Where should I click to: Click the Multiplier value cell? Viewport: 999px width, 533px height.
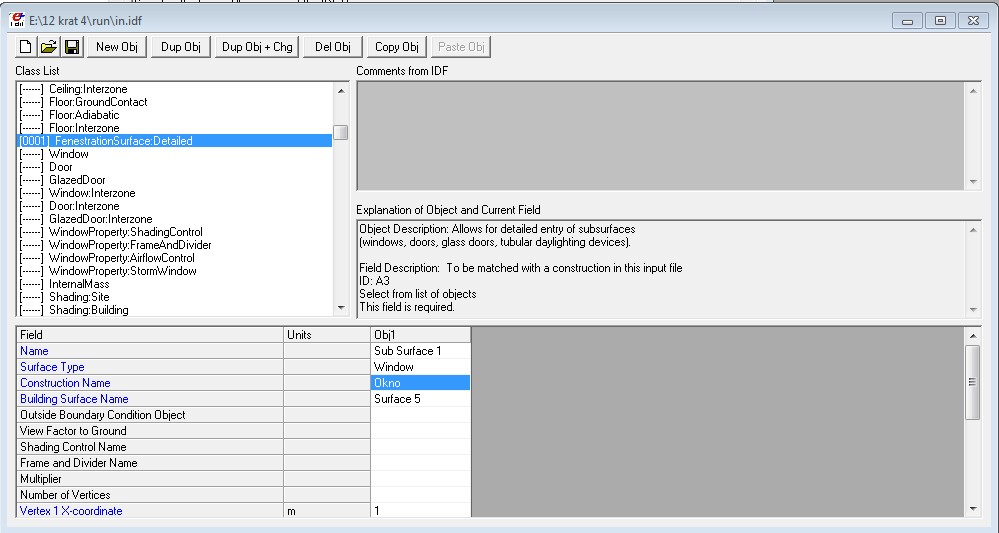pyautogui.click(x=420, y=478)
